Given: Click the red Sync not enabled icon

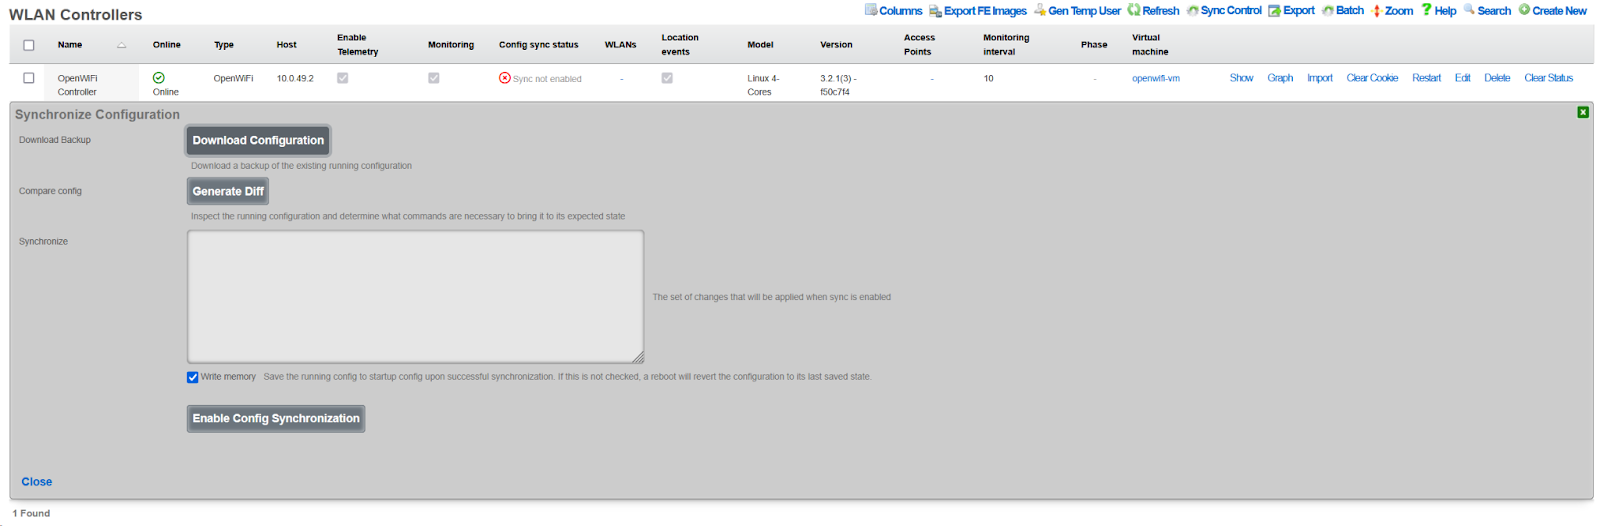Looking at the screenshot, I should [505, 78].
